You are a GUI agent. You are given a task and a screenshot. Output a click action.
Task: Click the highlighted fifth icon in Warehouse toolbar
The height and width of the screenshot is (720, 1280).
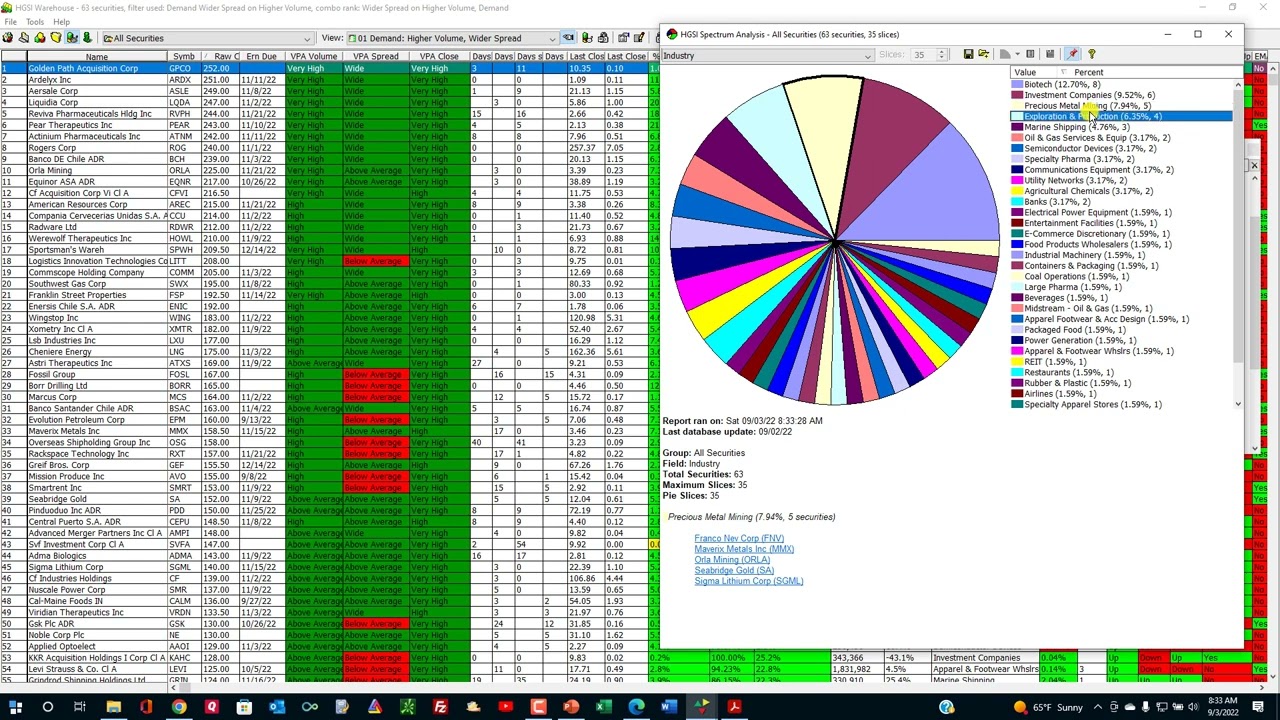(x=72, y=38)
